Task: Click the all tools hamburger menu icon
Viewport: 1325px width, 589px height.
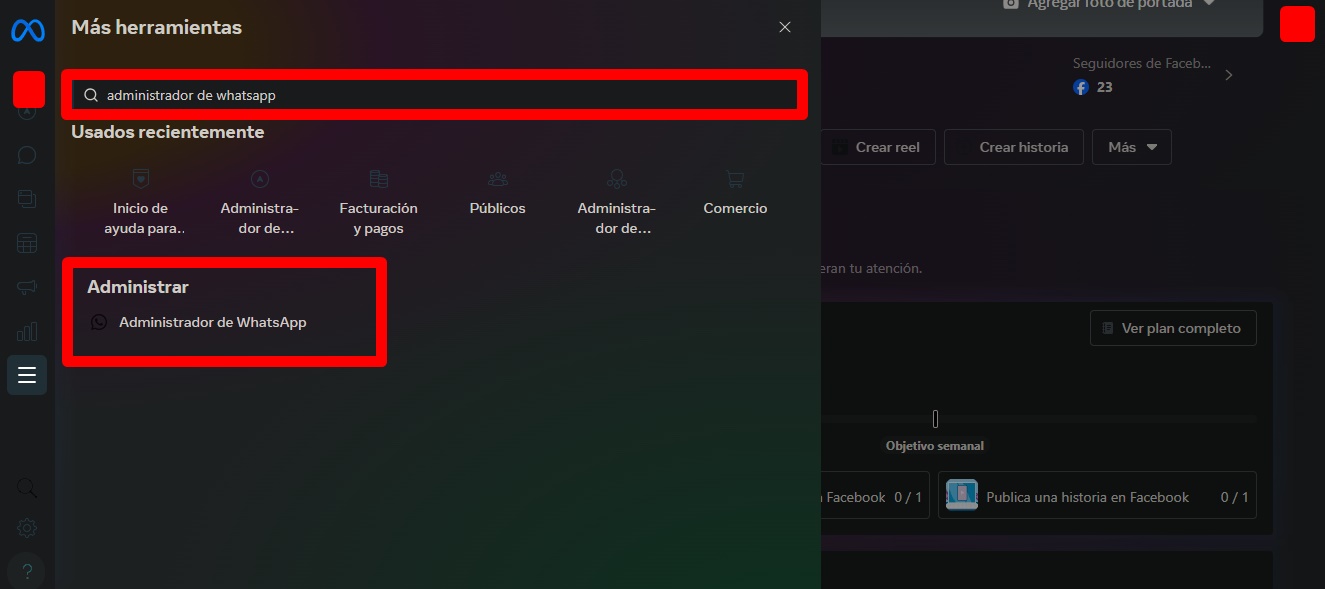Action: (27, 375)
